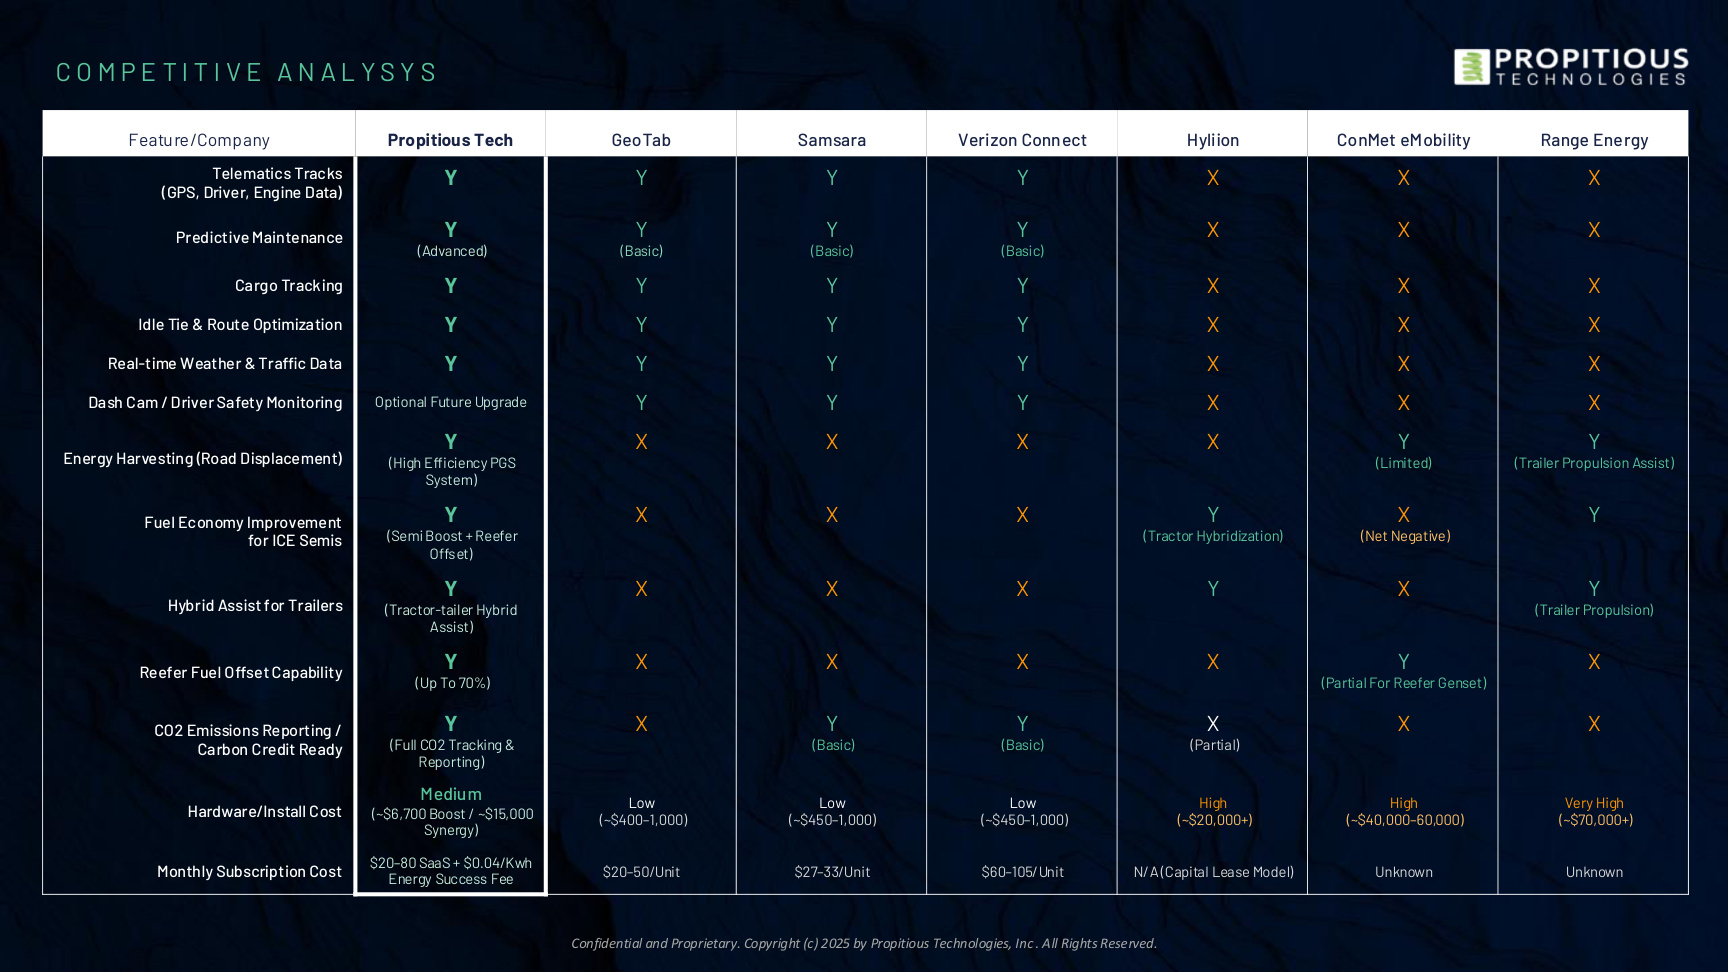Click '(Up To 70%)' reefer offset text

(x=452, y=683)
